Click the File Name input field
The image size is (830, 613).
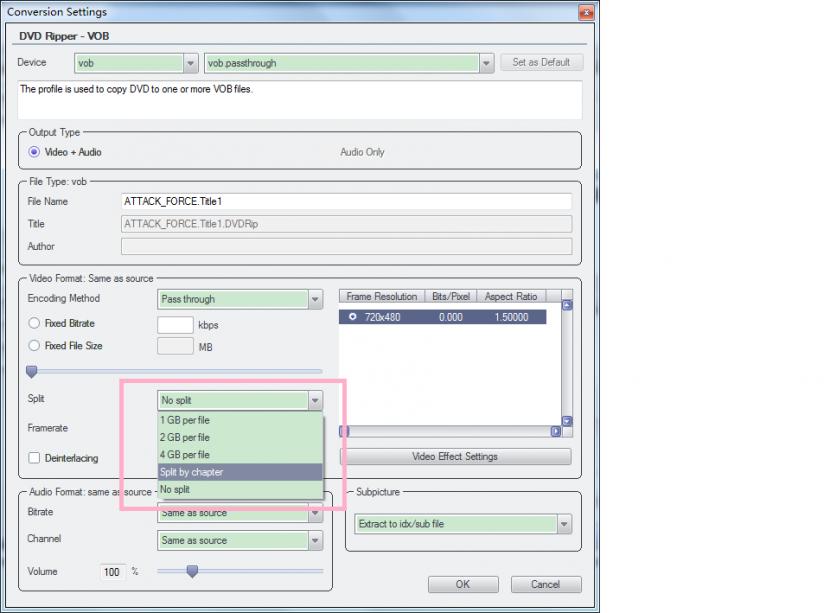click(x=345, y=201)
